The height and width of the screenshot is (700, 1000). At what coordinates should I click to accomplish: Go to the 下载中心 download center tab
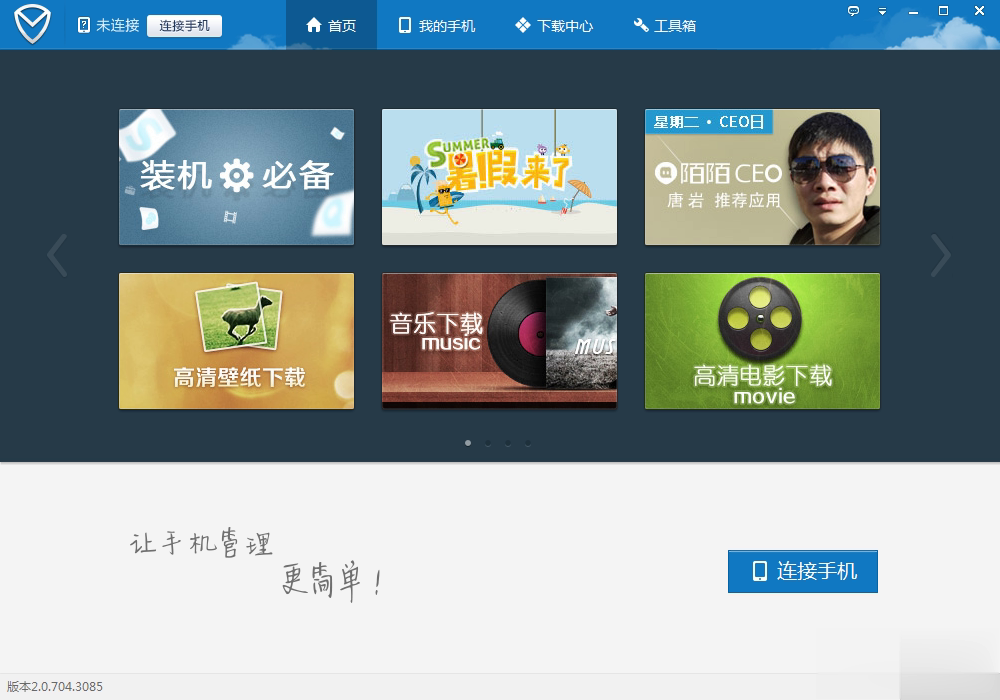(x=554, y=25)
